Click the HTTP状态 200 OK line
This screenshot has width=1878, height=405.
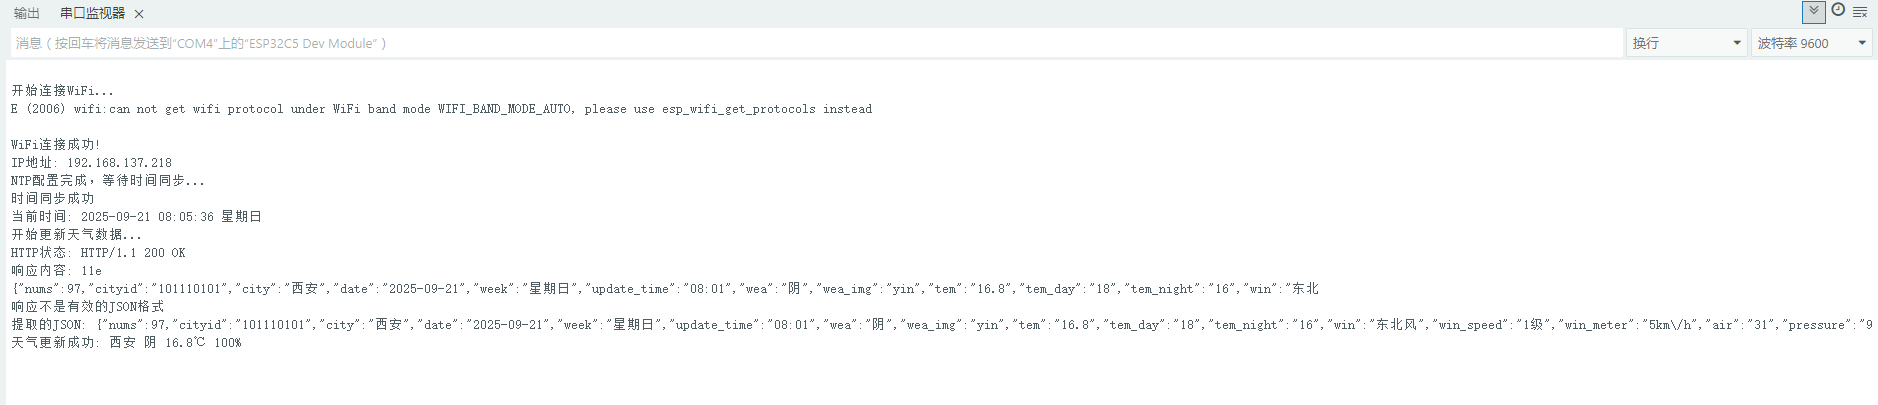[98, 253]
